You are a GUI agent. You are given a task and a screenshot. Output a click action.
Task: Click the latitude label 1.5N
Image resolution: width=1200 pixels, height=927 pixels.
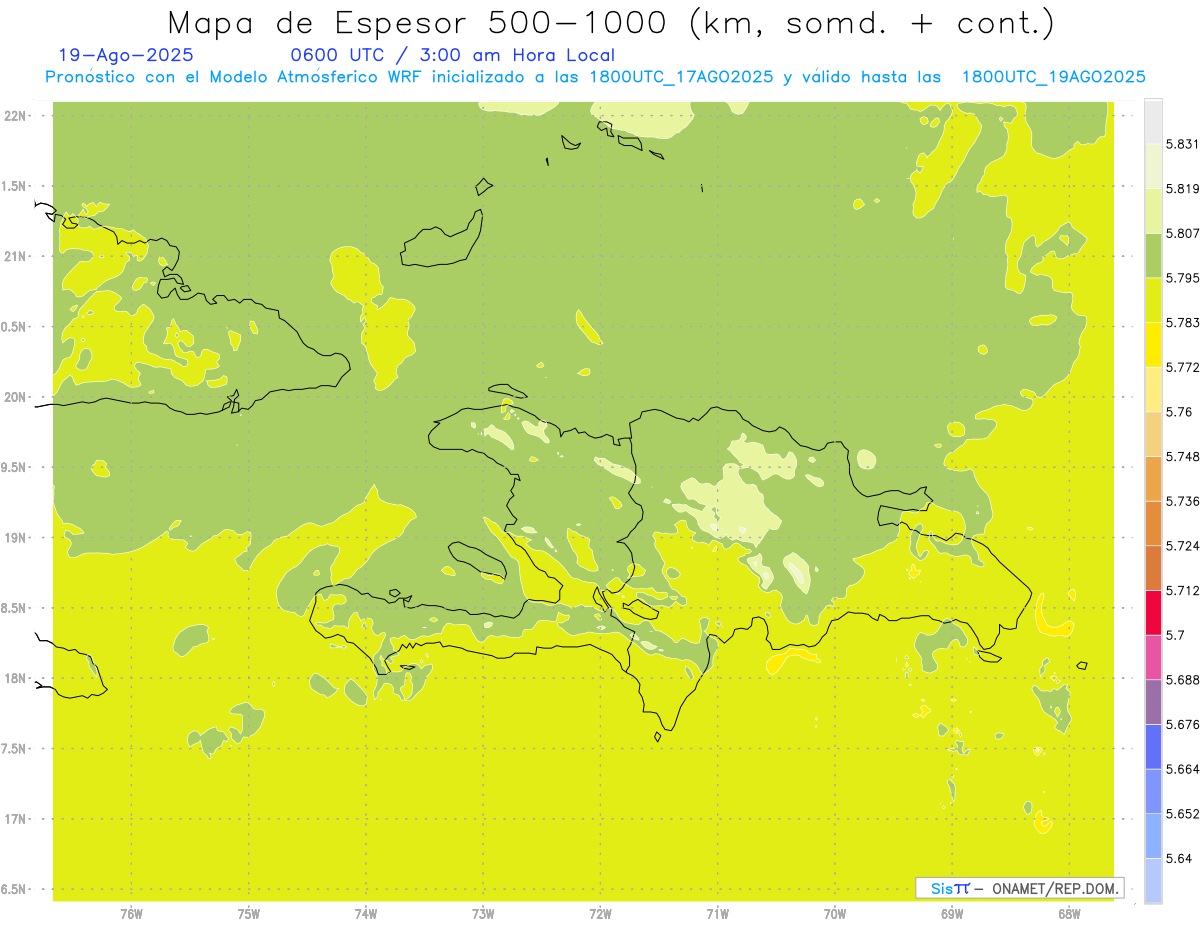(x=14, y=186)
